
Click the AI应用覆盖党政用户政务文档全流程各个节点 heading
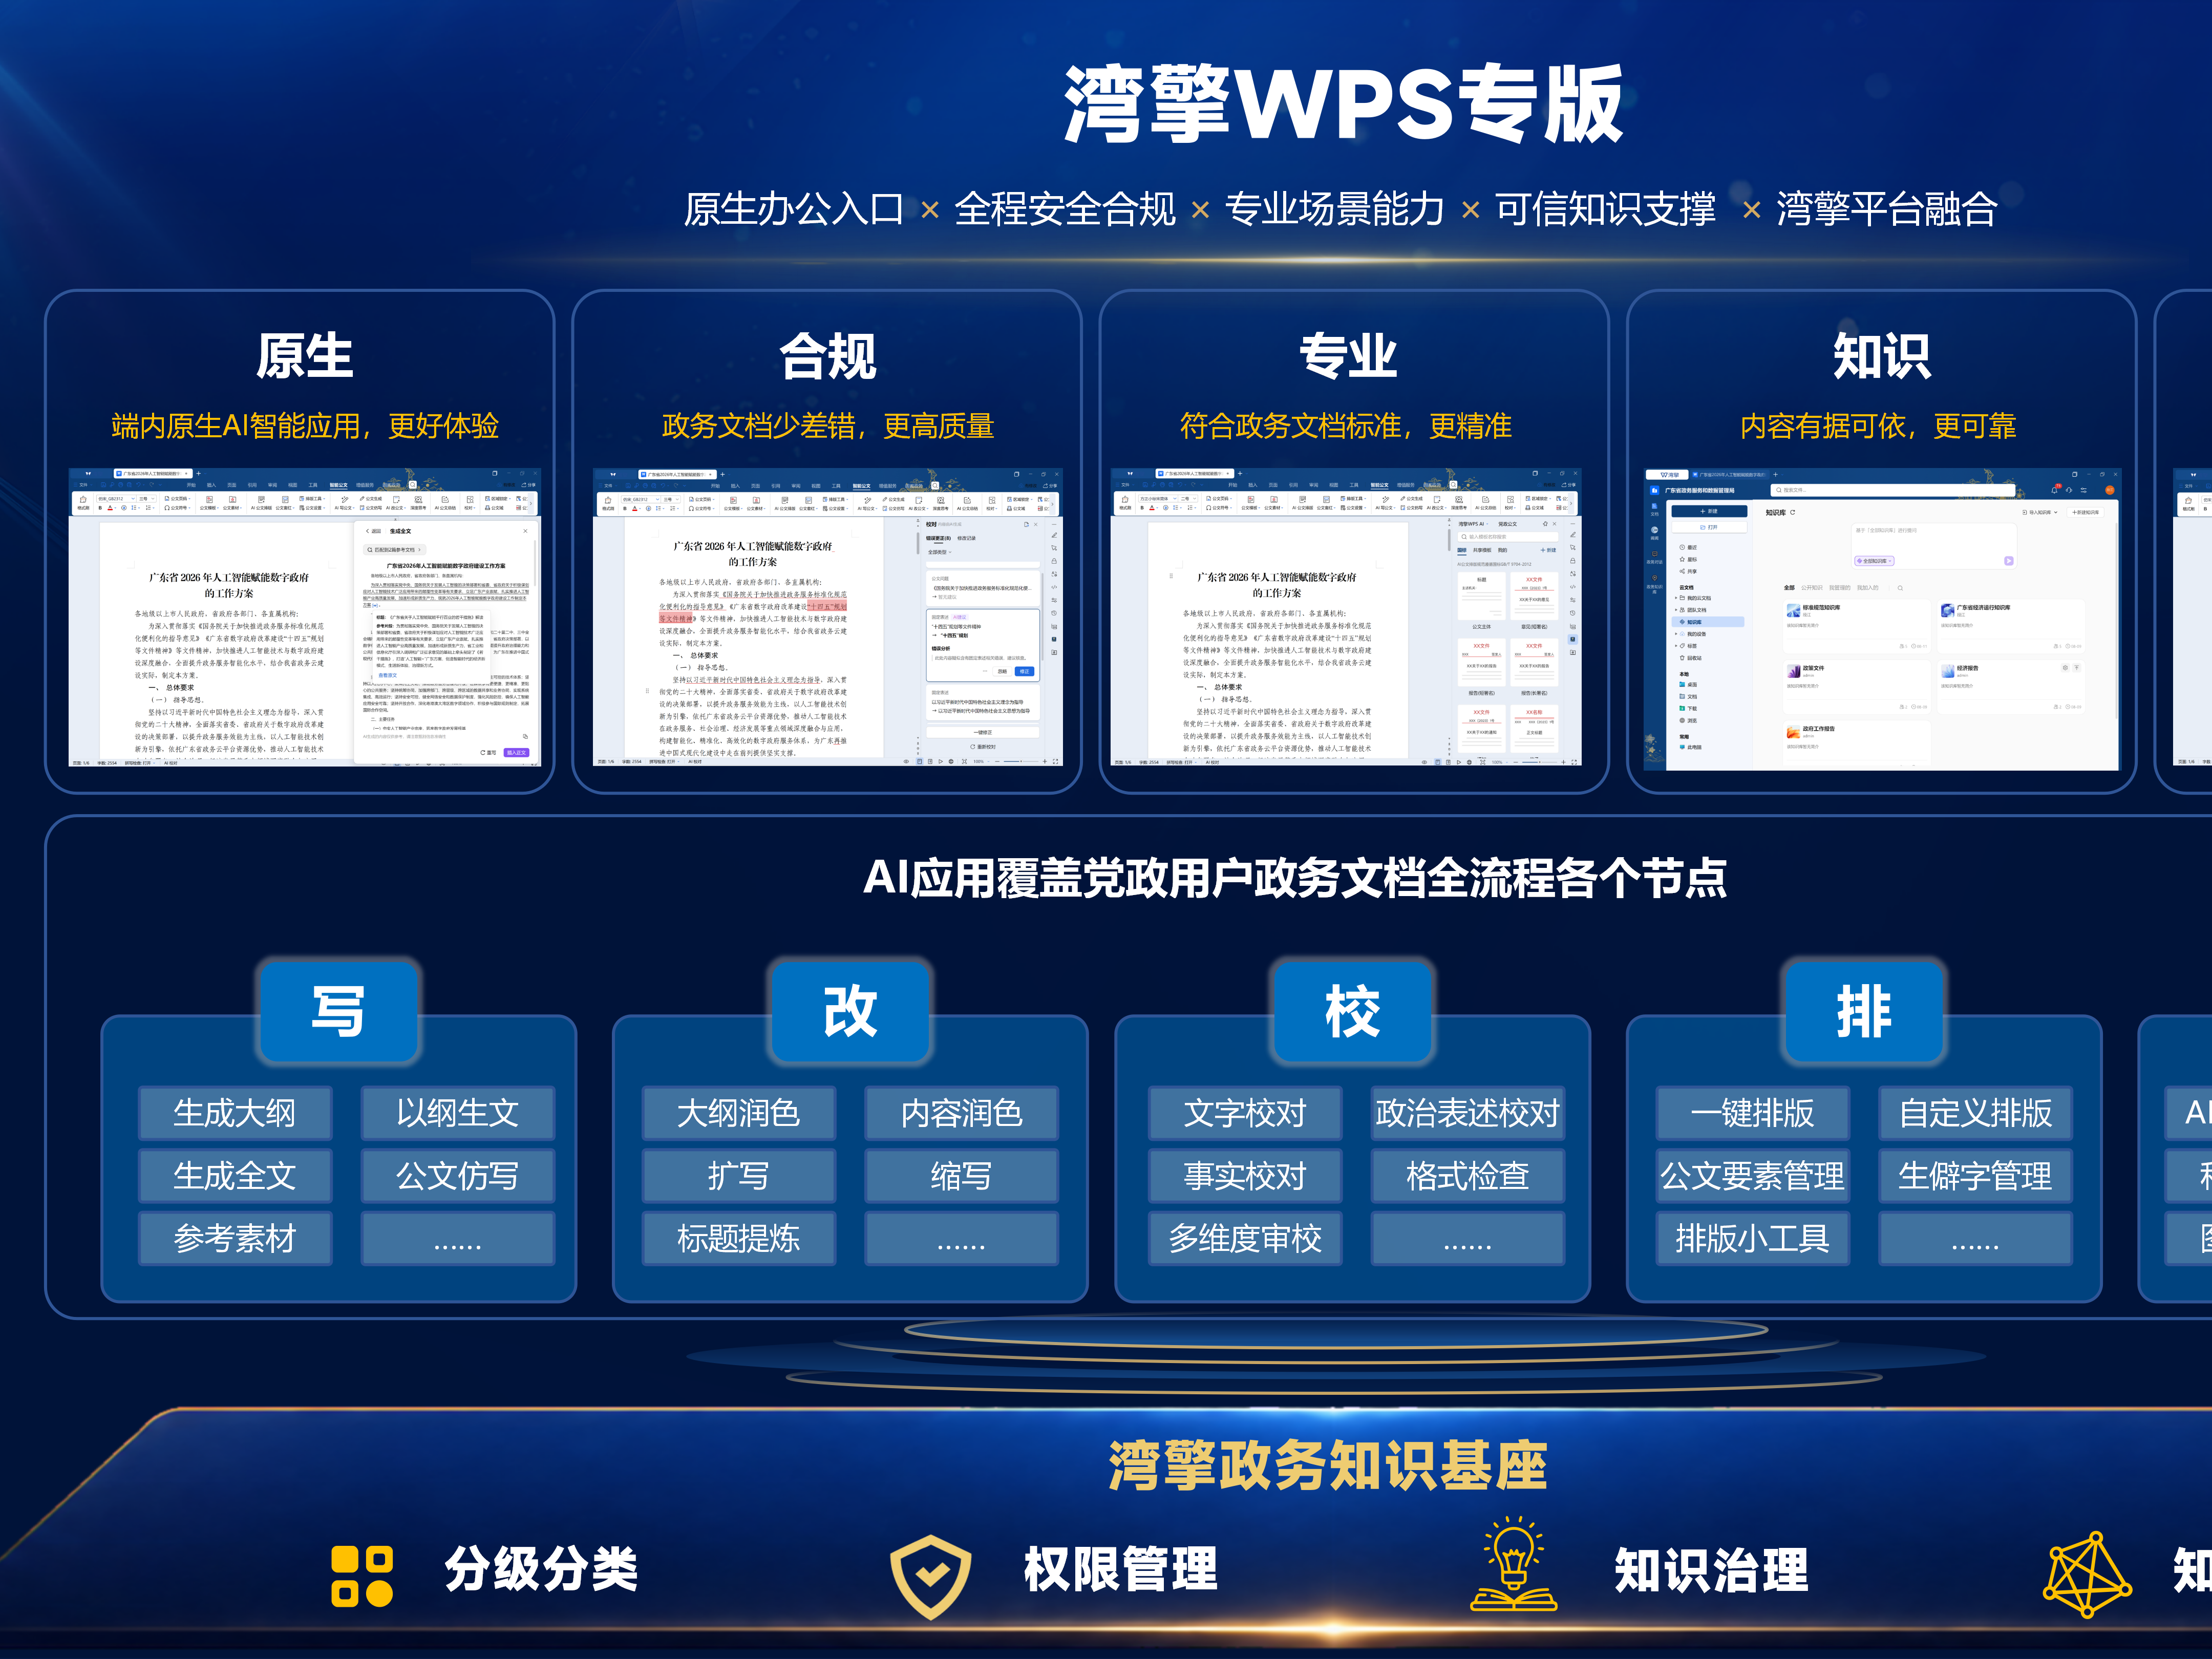[1295, 878]
